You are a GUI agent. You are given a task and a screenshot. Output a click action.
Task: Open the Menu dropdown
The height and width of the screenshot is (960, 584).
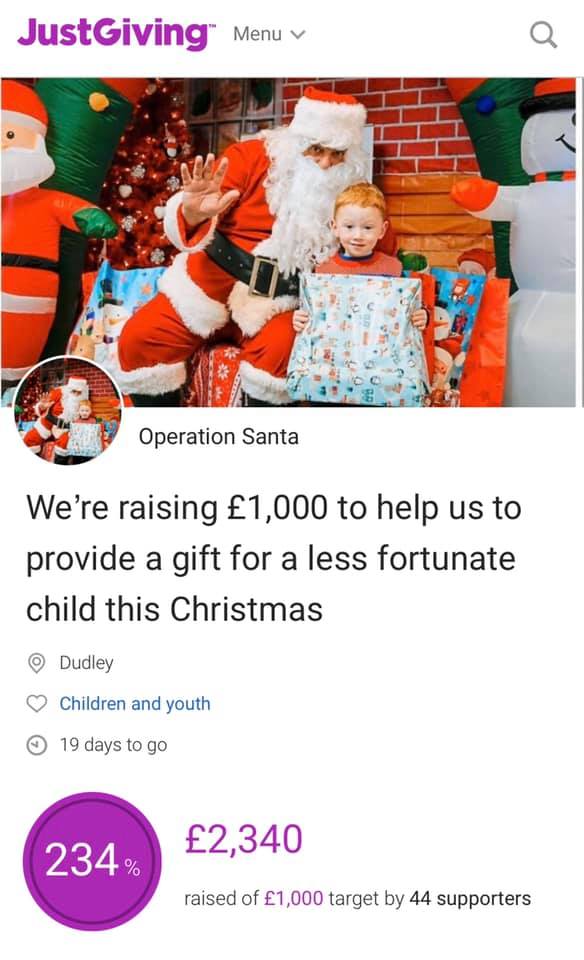tap(269, 34)
